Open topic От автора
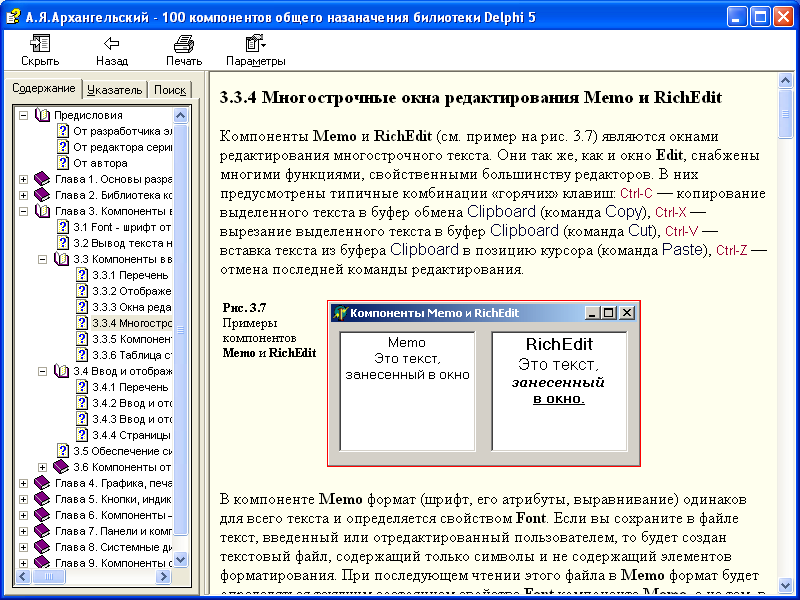 click(101, 163)
